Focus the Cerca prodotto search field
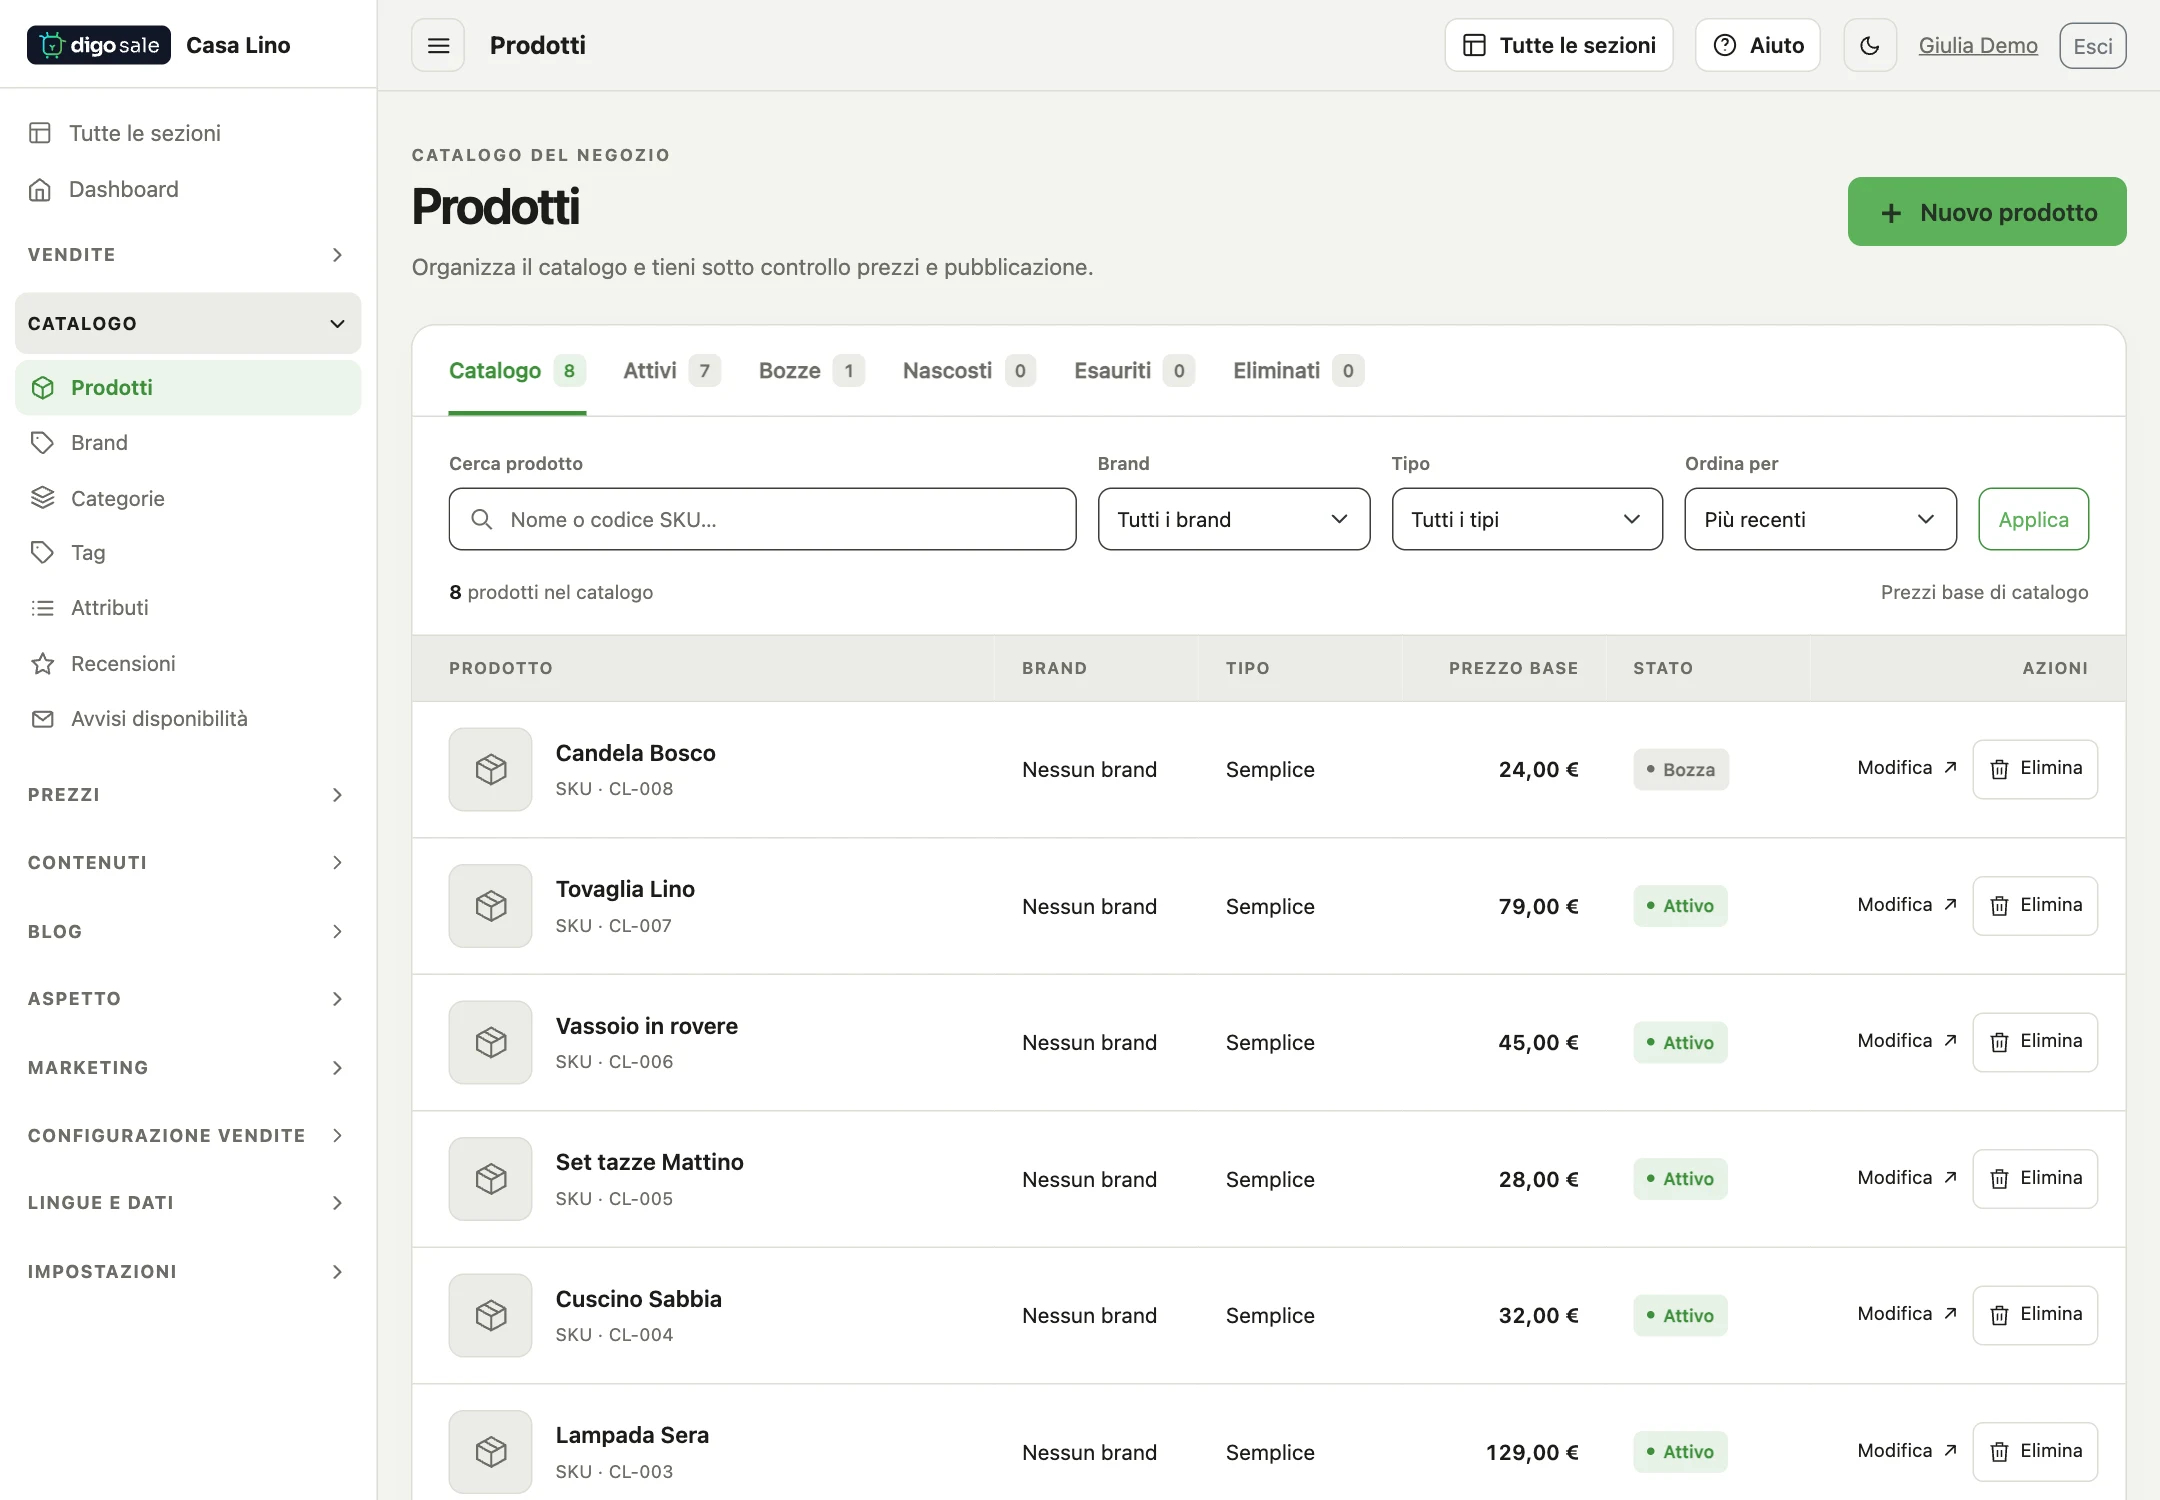2160x1500 pixels. (x=763, y=519)
